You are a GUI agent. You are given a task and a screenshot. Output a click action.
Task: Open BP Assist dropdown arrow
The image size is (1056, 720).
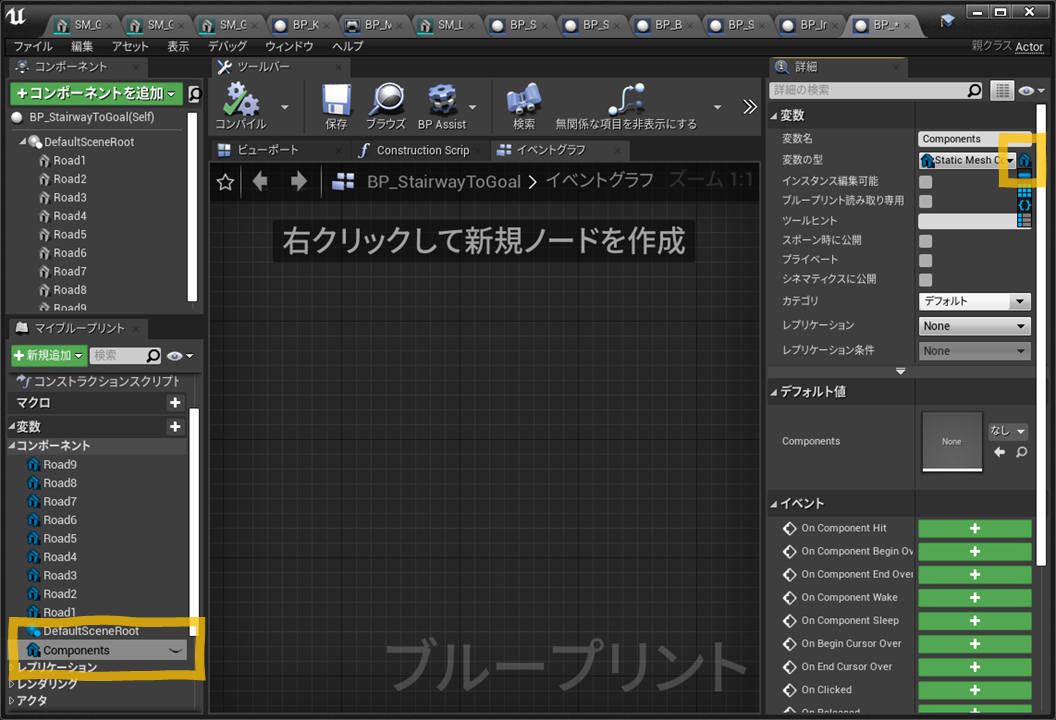tap(473, 107)
